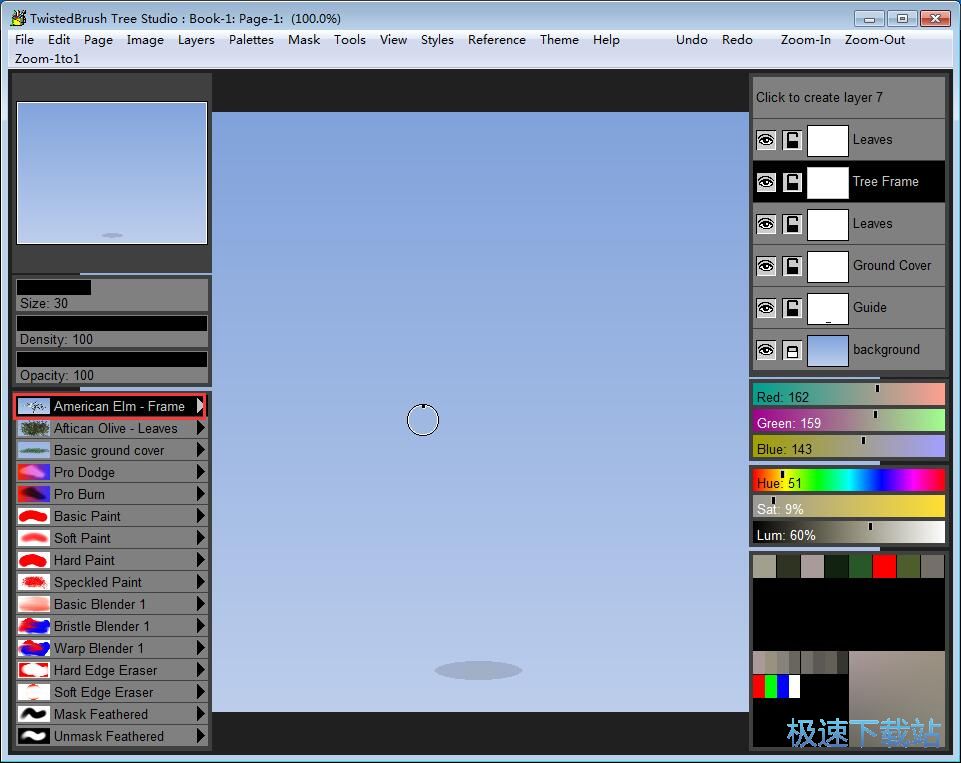This screenshot has height=763, width=961.
Task: Select the American Elm - Frame brush icon
Action: pyautogui.click(x=34, y=406)
